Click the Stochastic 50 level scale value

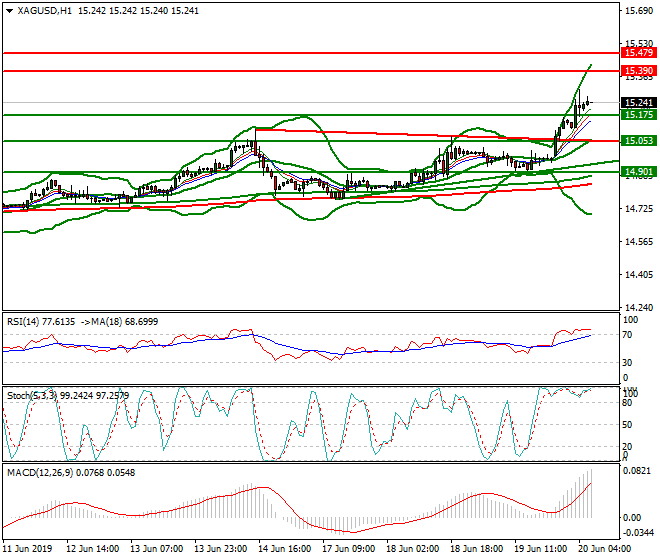[627, 425]
